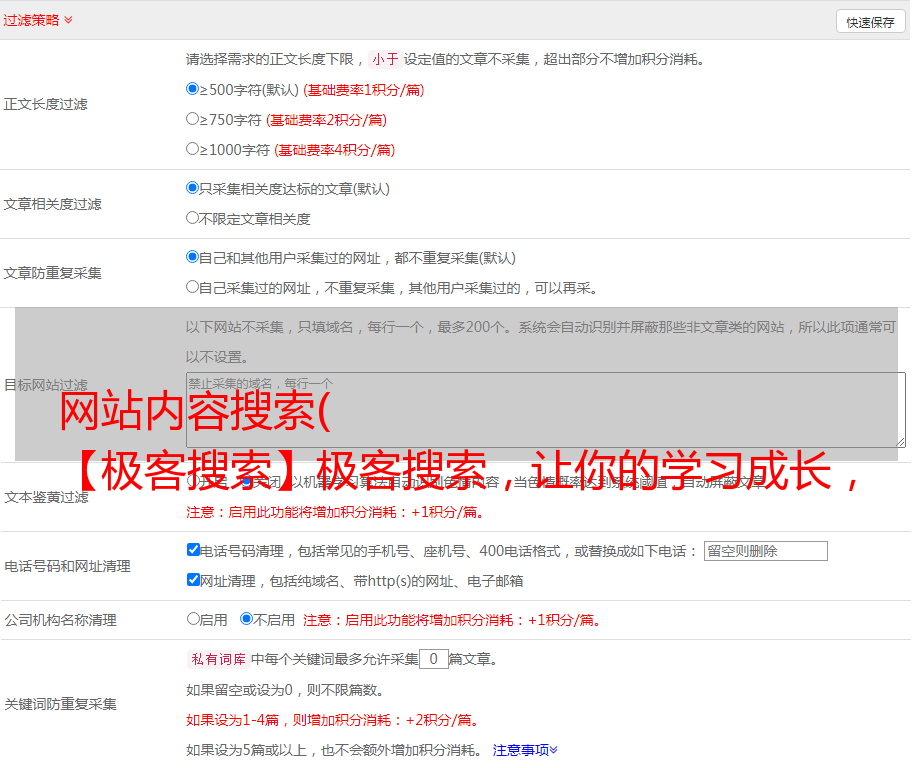Viewport: 912px width, 768px height.
Task: Choose 只采集相关度达标的文章 radio option
Action: pyautogui.click(x=193, y=187)
